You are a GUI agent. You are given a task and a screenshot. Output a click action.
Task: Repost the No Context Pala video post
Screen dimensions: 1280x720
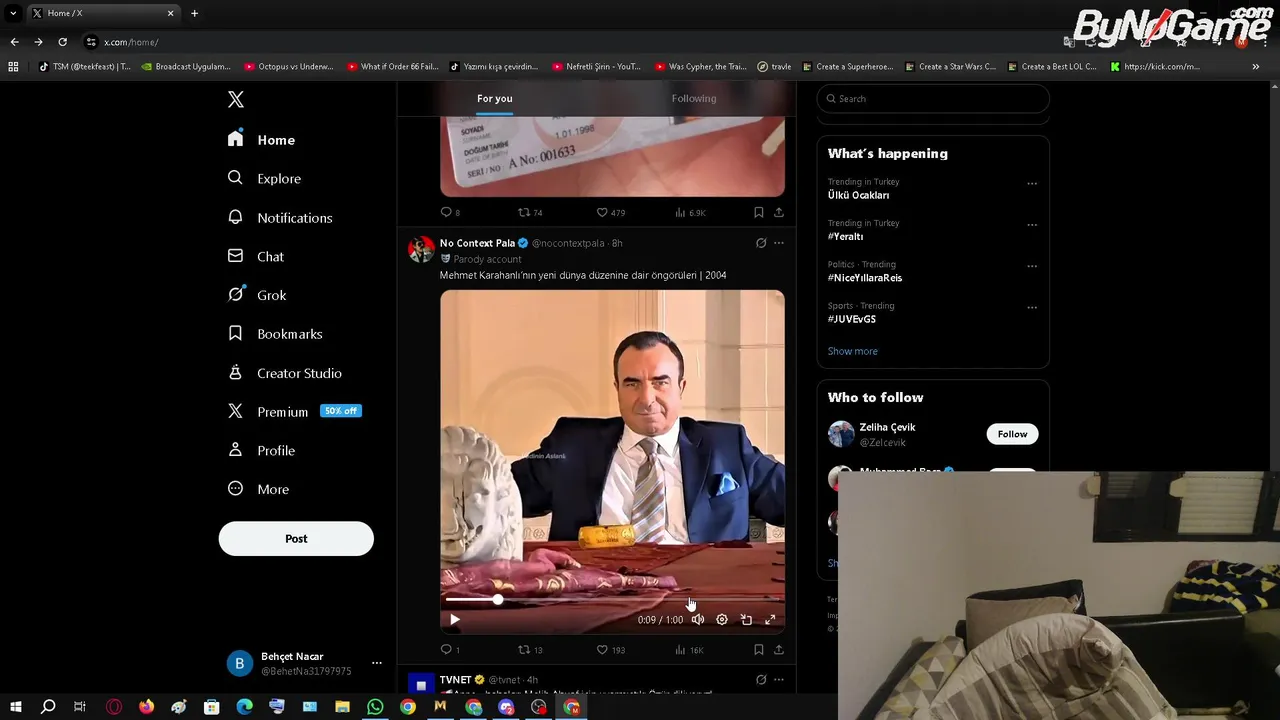pyautogui.click(x=530, y=650)
